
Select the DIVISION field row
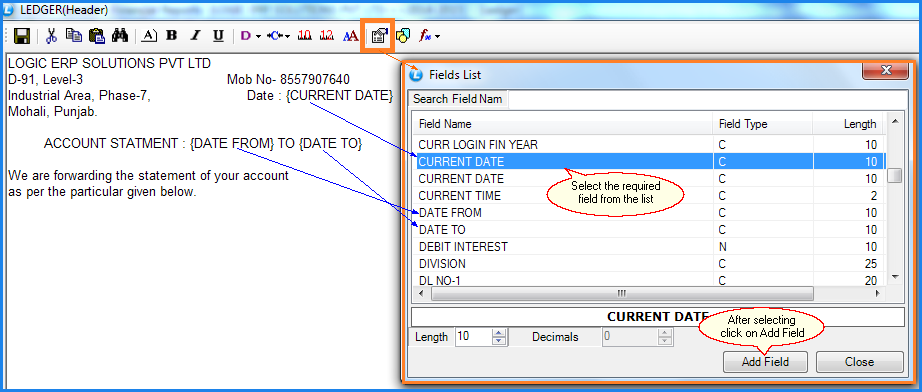click(x=650, y=263)
